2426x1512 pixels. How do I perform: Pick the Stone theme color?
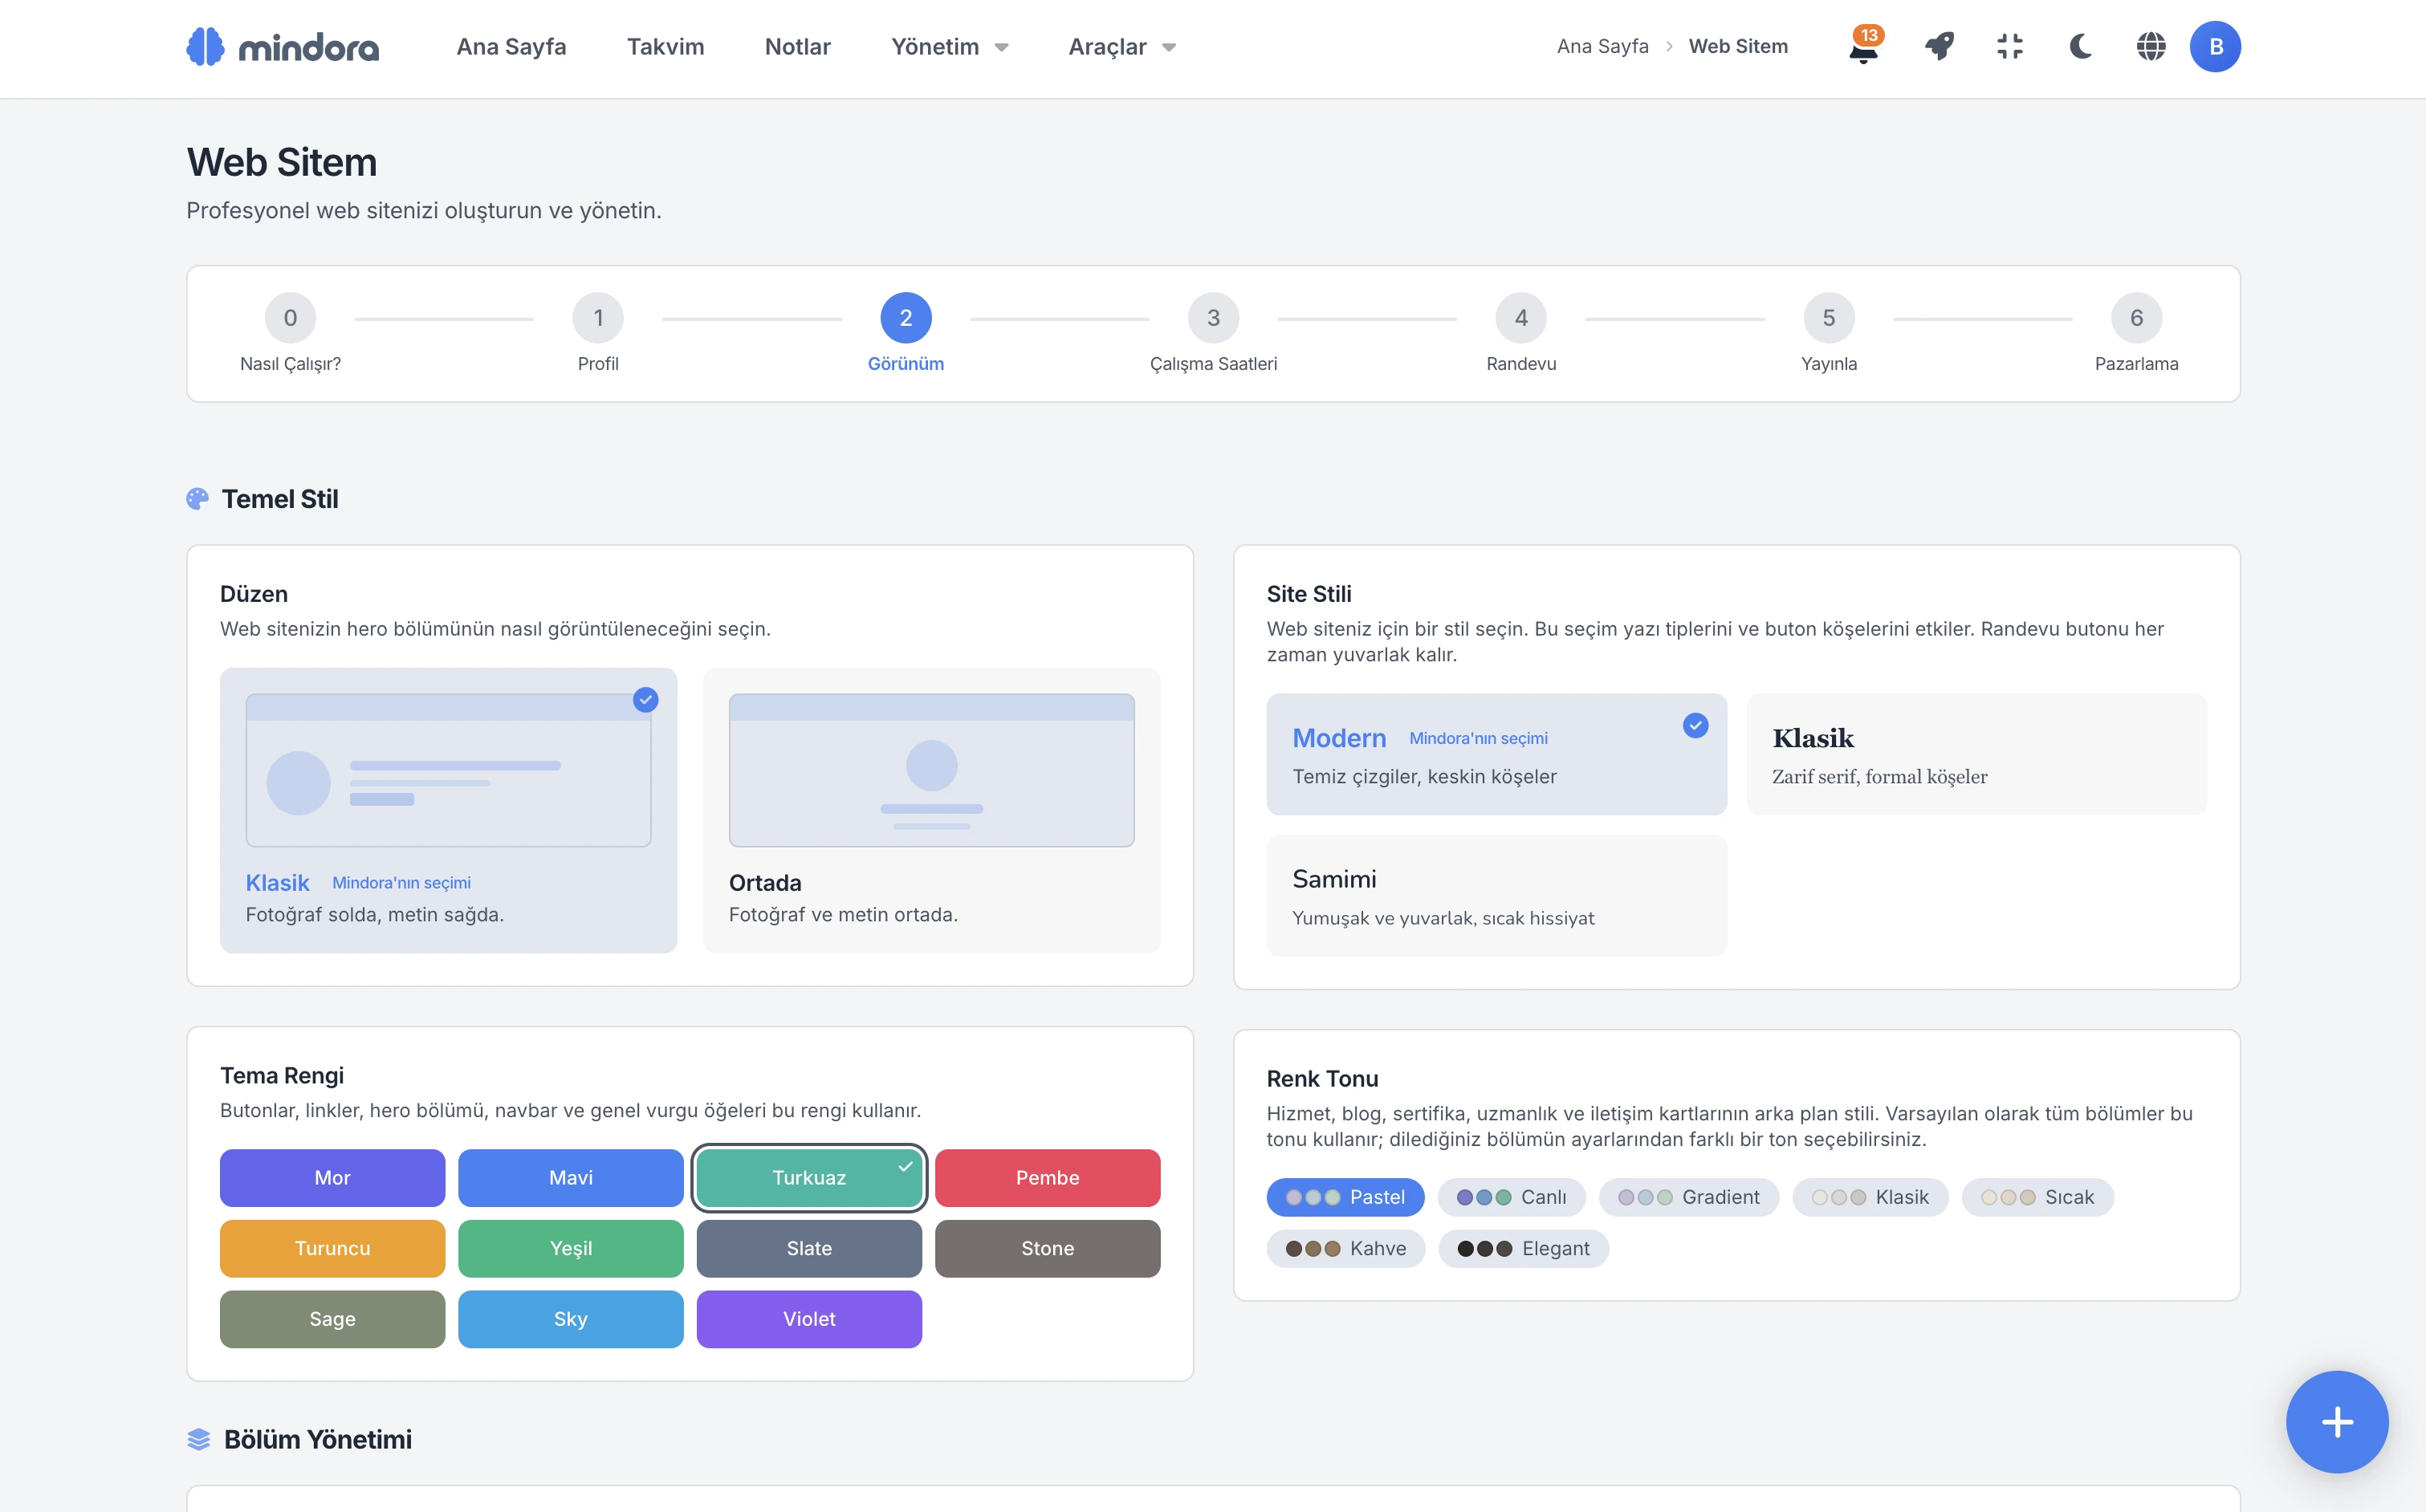(x=1047, y=1248)
